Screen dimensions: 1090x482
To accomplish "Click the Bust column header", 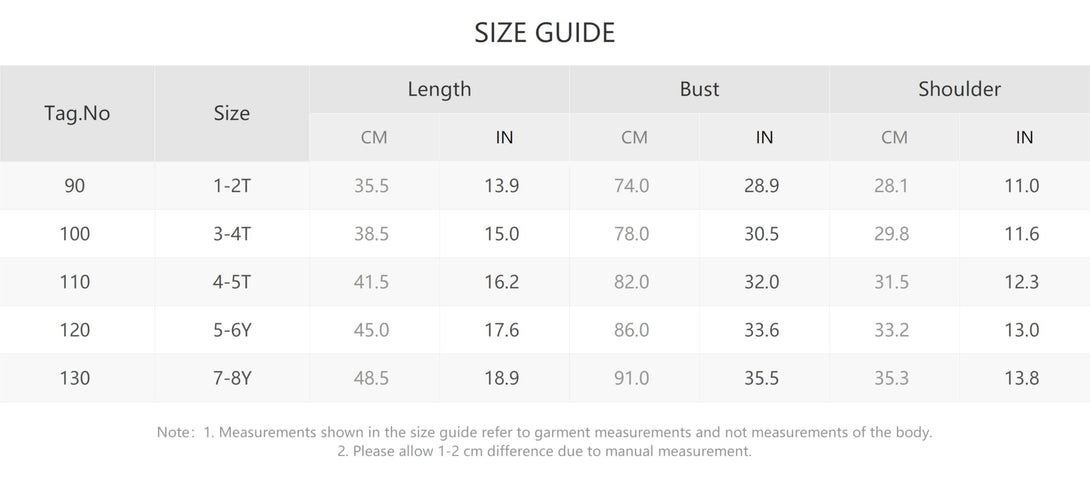I will (699, 89).
